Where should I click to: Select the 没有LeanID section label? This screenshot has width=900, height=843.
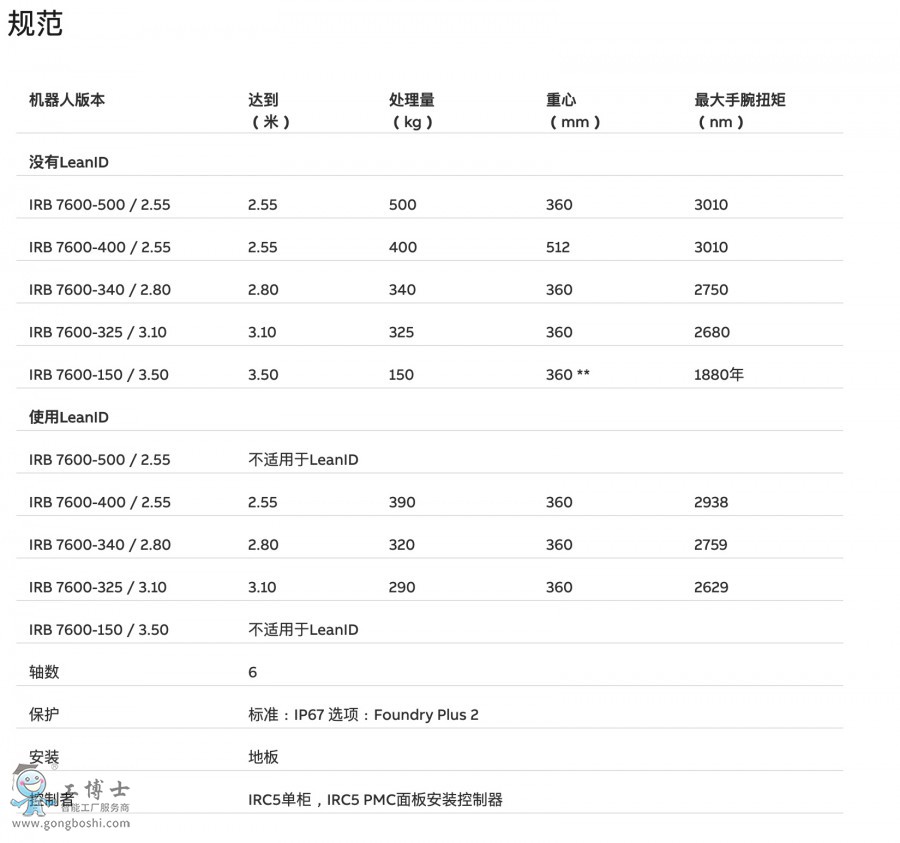point(62,160)
